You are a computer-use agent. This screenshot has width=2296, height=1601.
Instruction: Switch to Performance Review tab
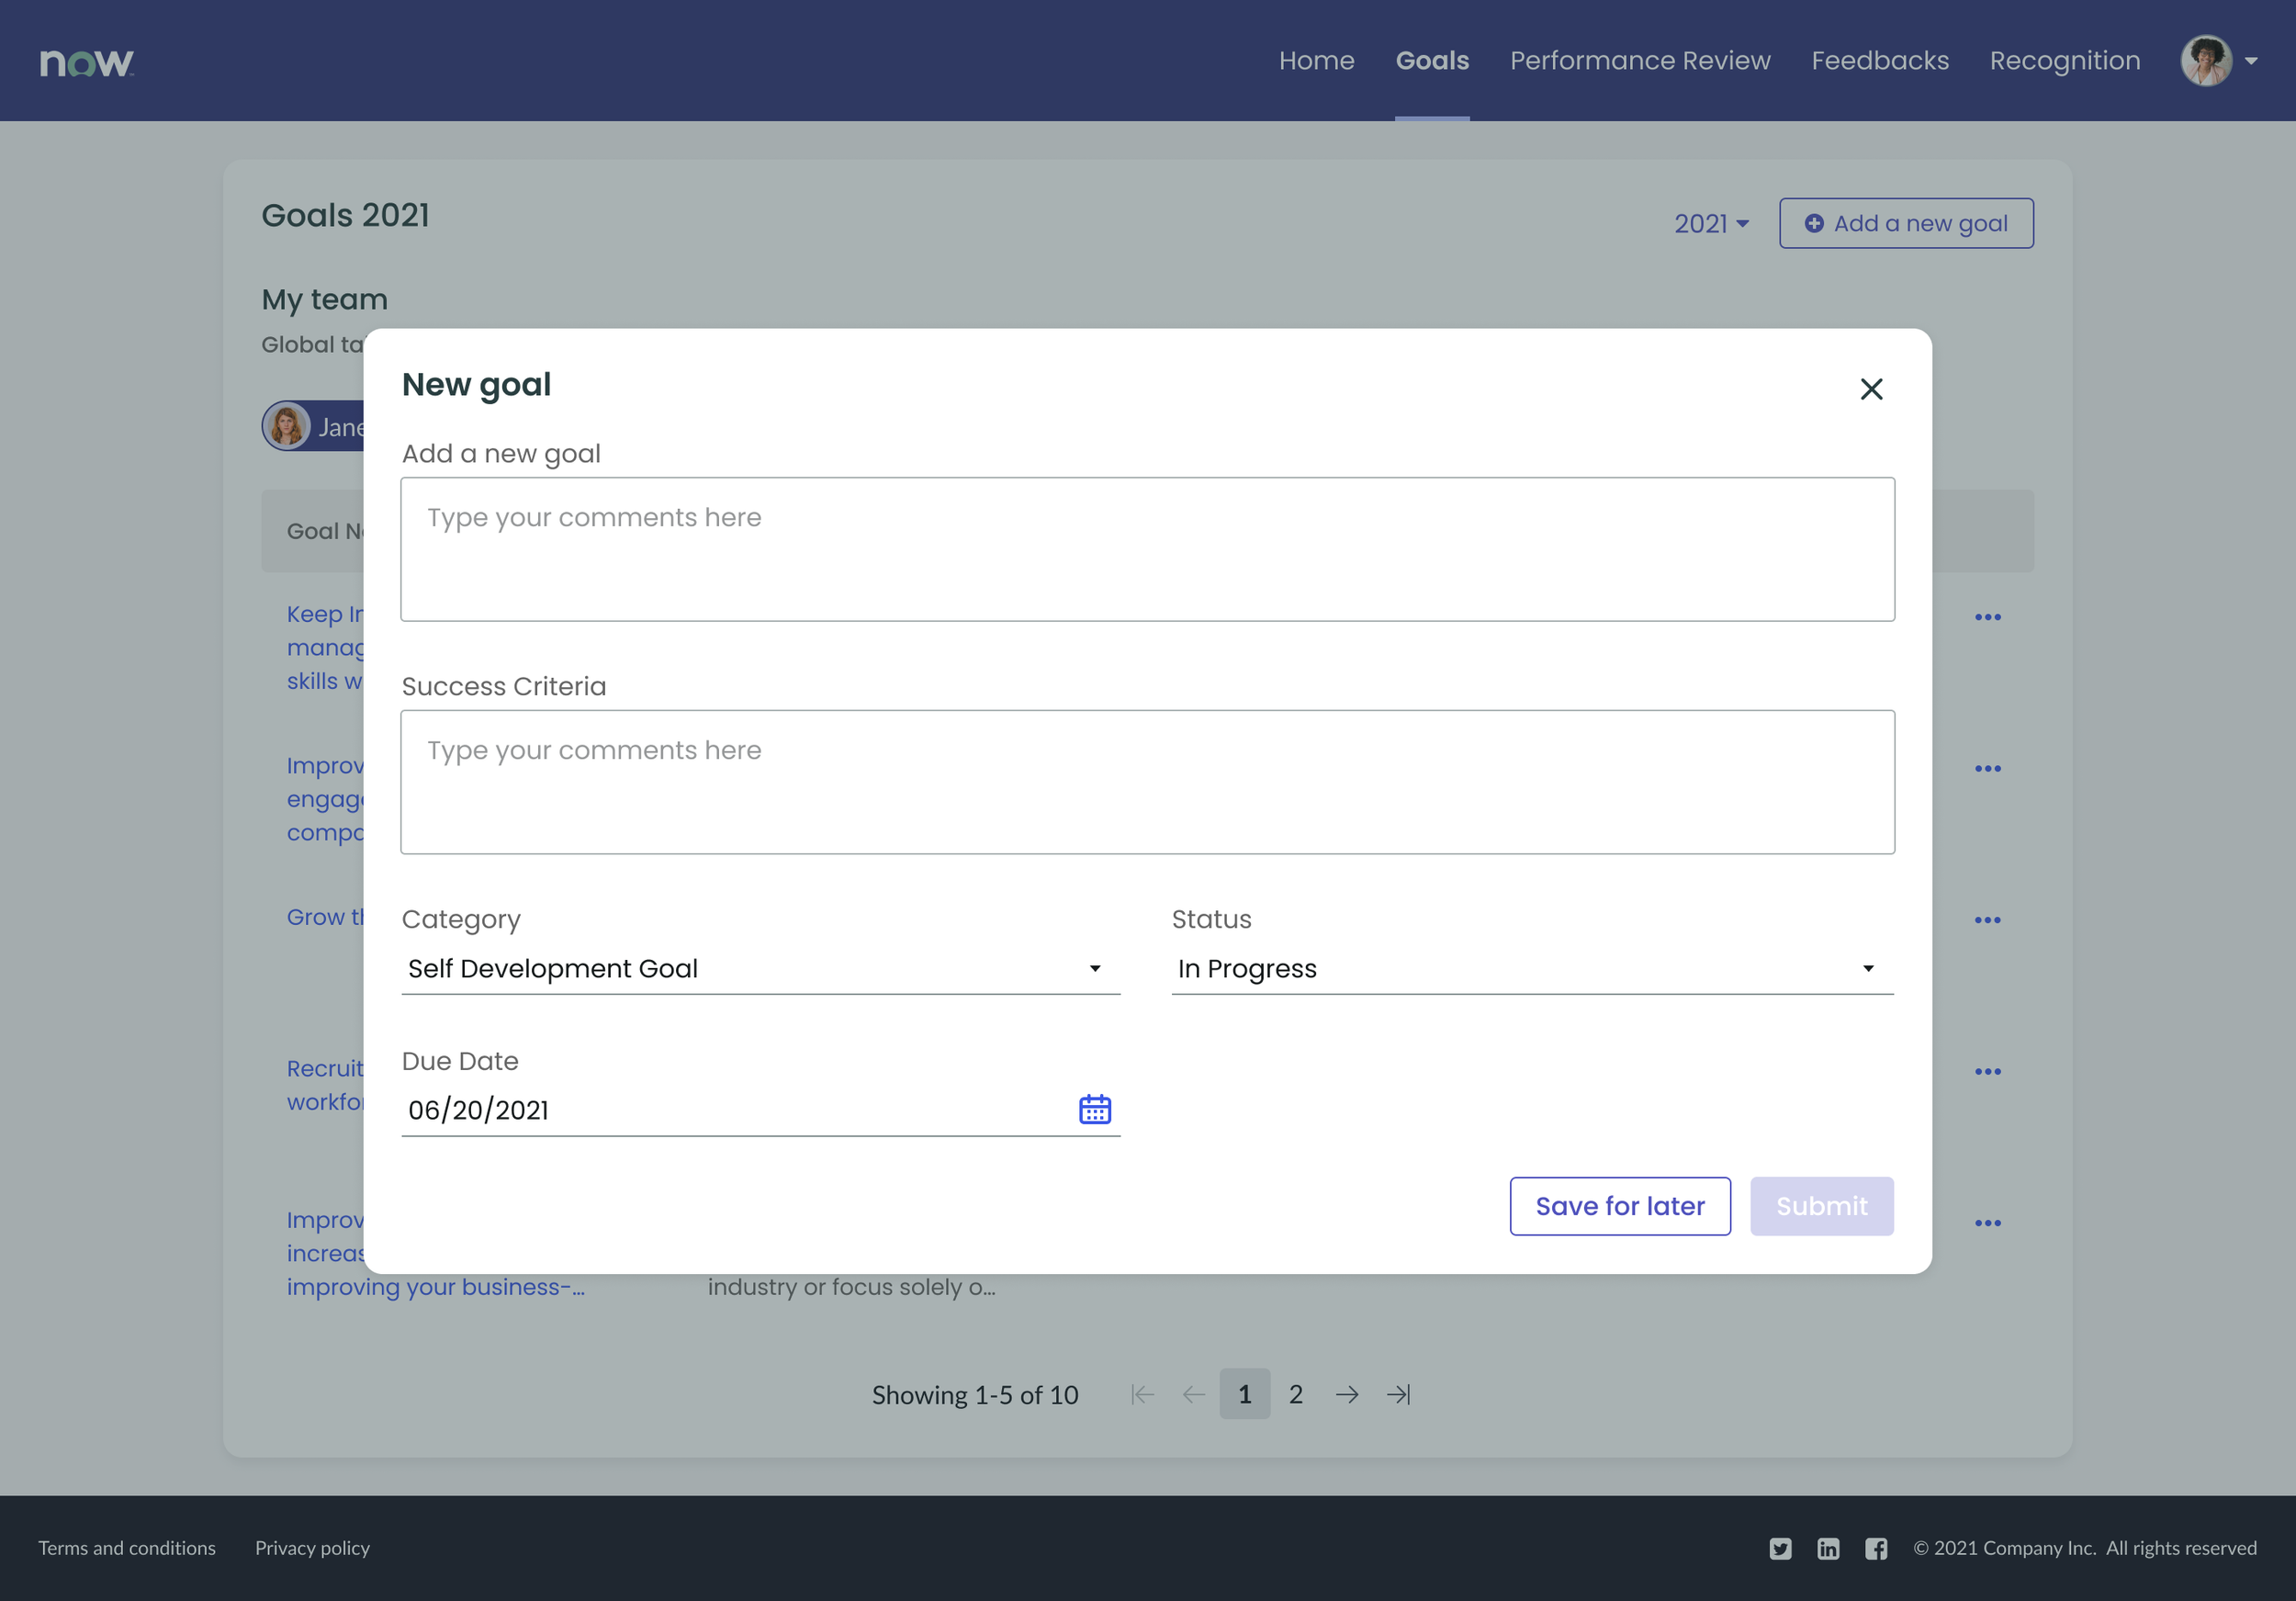(1639, 61)
